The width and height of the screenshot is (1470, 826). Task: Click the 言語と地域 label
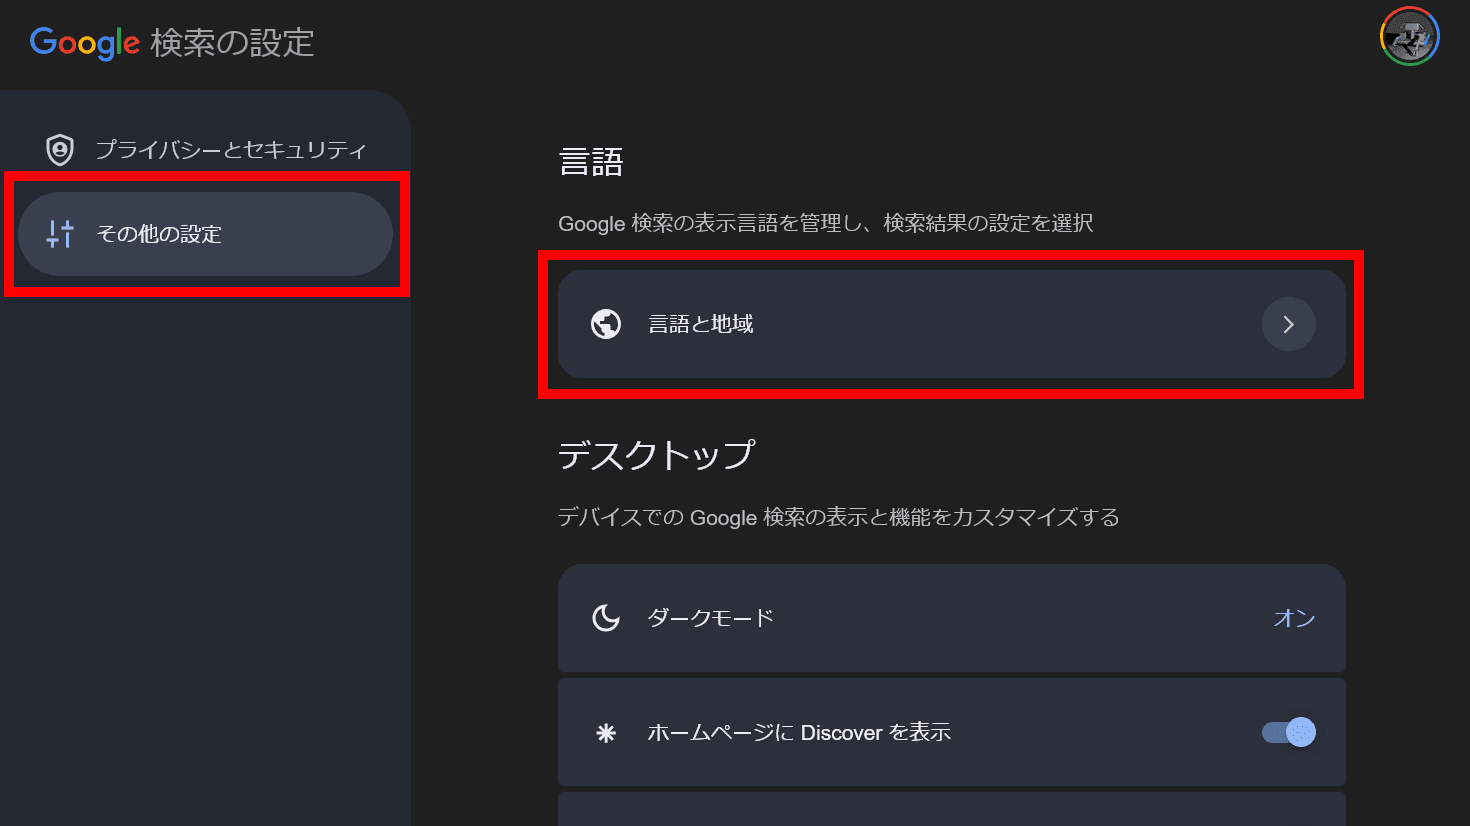tap(701, 324)
